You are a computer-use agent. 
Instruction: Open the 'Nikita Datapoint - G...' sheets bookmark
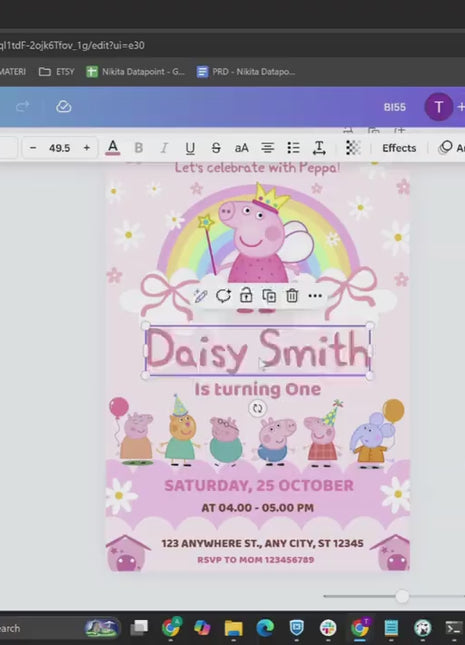pyautogui.click(x=135, y=72)
